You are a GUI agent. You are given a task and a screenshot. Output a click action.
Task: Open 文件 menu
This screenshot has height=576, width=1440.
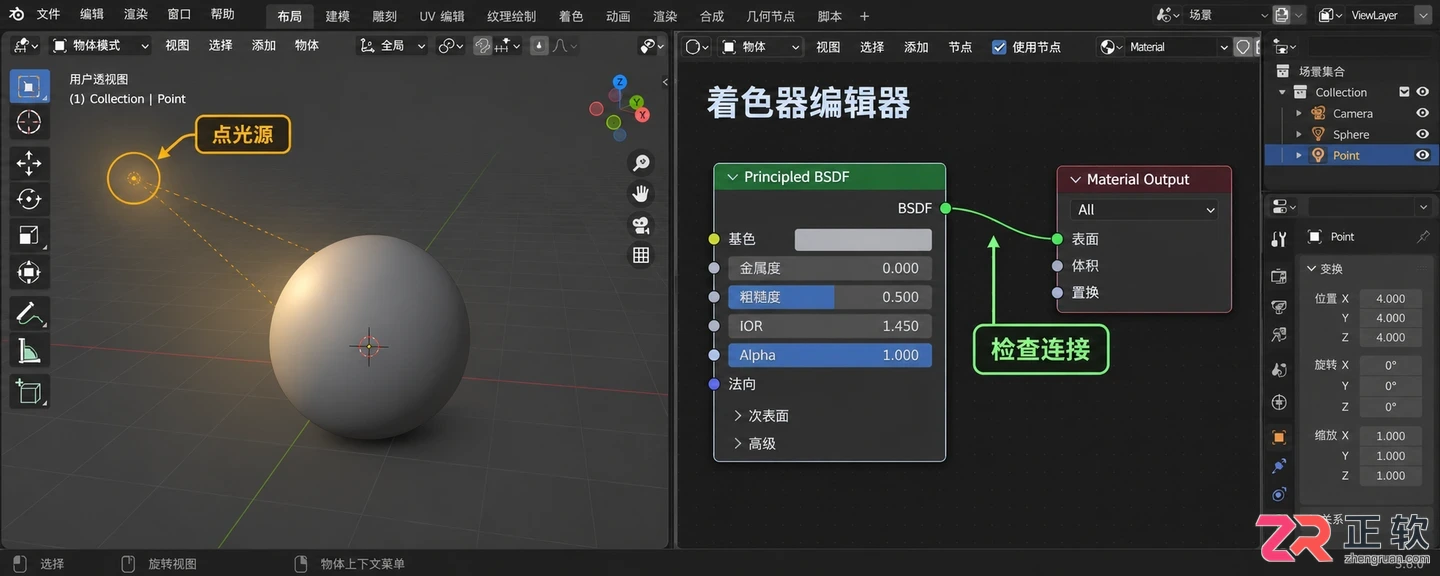48,15
